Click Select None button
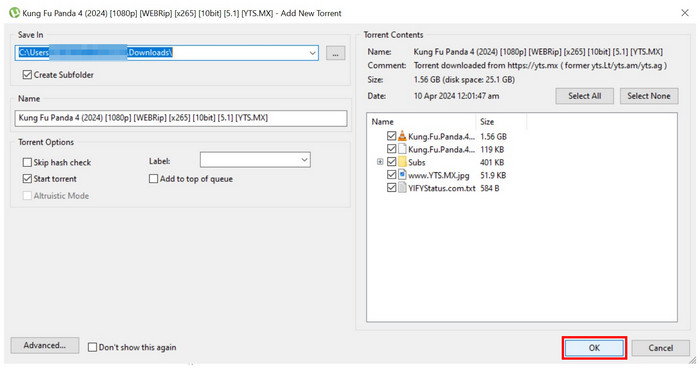 (x=649, y=96)
